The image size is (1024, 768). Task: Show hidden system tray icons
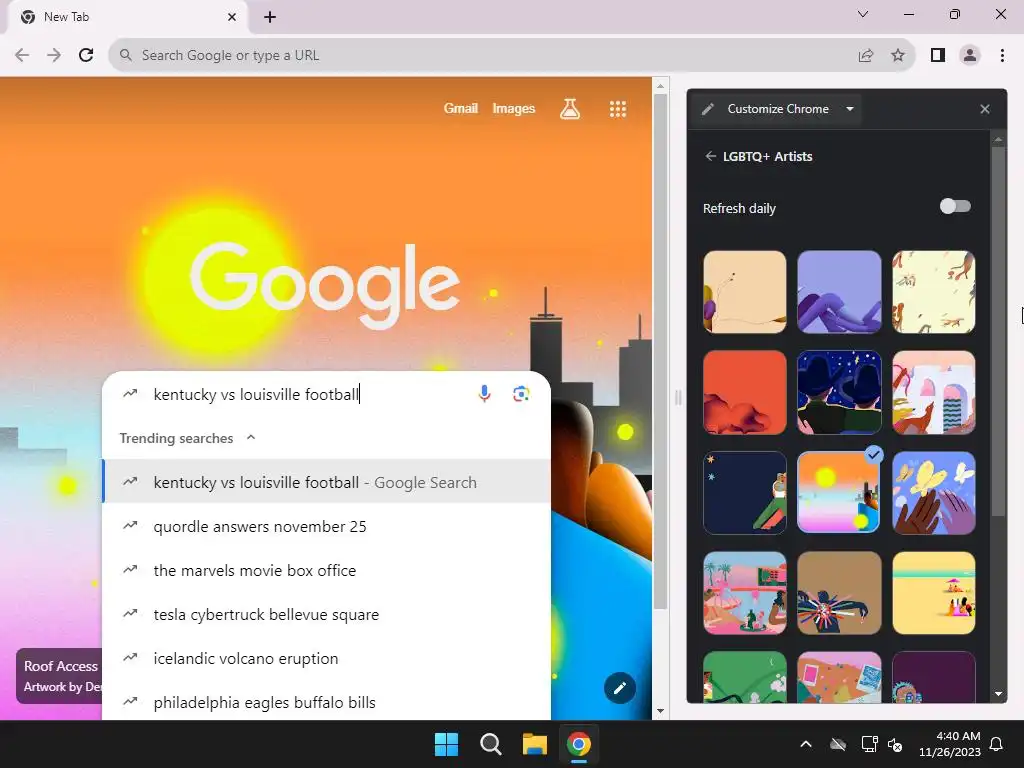pyautogui.click(x=806, y=744)
